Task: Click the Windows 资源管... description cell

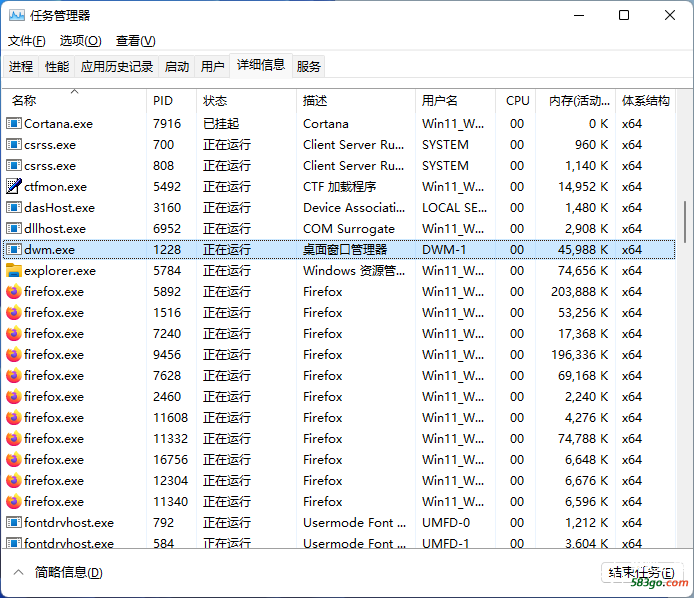Action: tap(354, 270)
